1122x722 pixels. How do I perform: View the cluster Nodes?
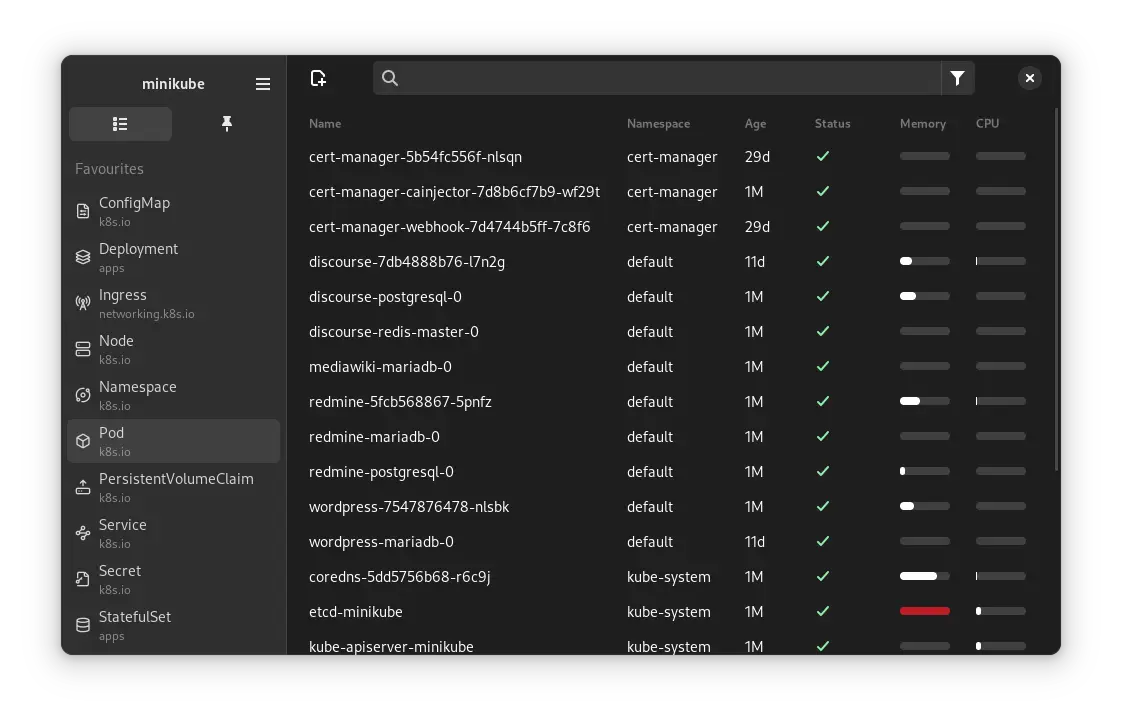click(116, 348)
